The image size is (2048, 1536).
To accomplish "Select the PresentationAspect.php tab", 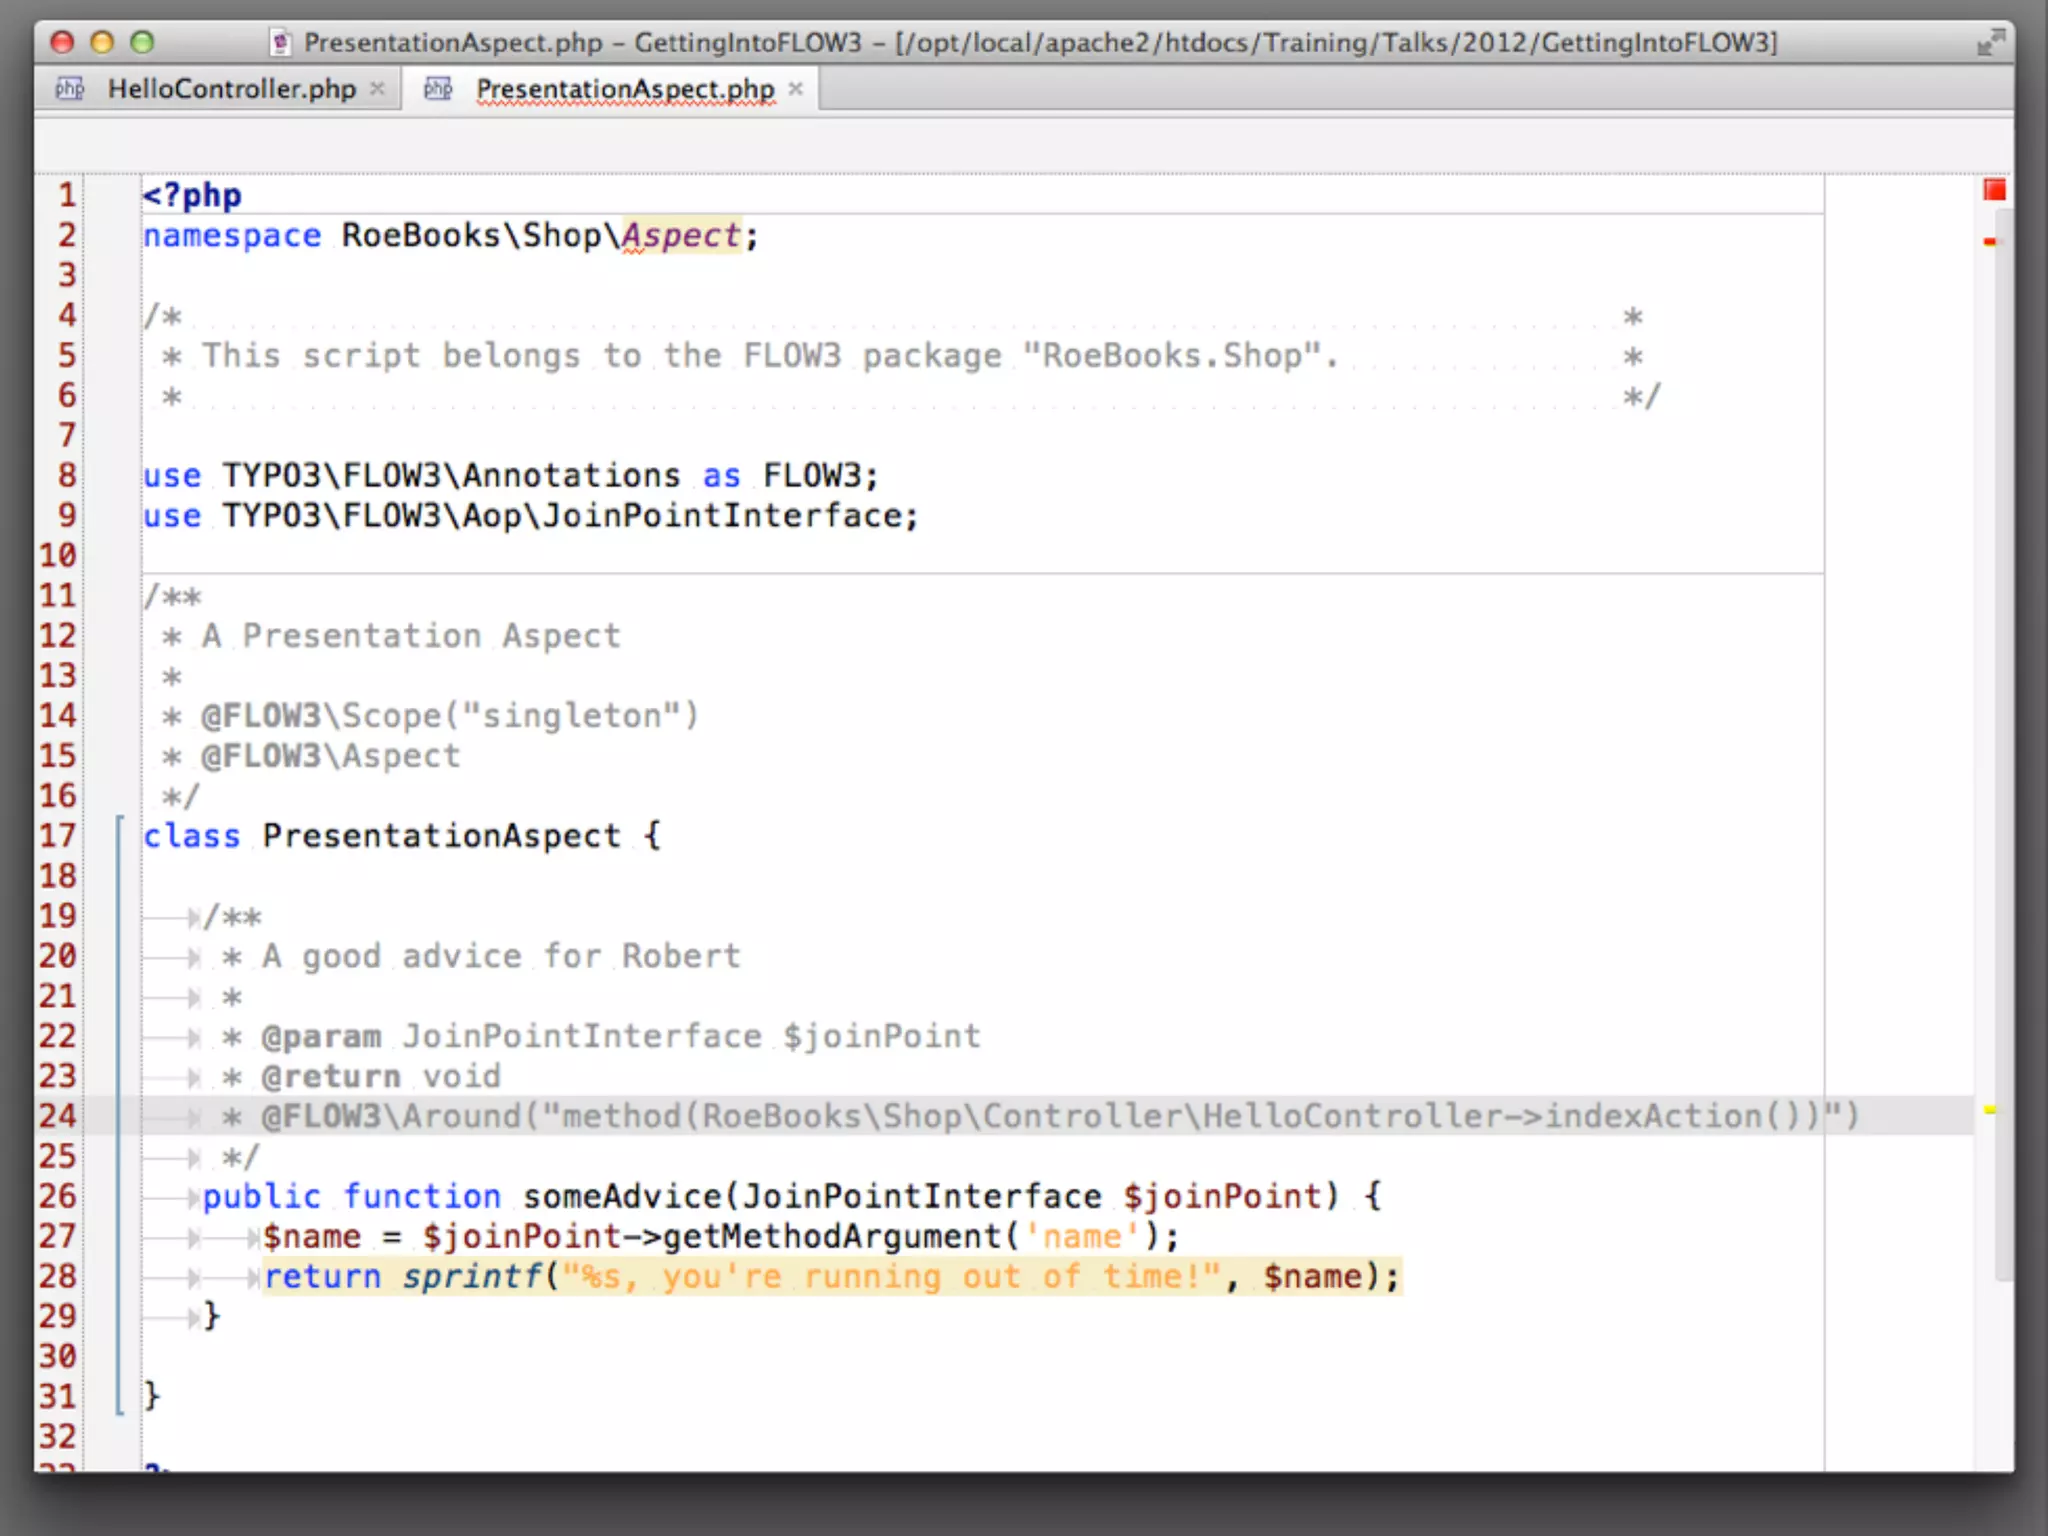I will coord(625,89).
